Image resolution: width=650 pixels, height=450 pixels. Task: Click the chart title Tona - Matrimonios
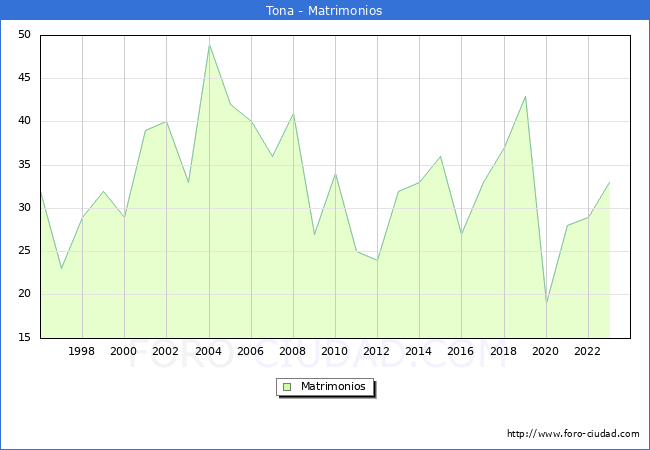[x=325, y=11]
